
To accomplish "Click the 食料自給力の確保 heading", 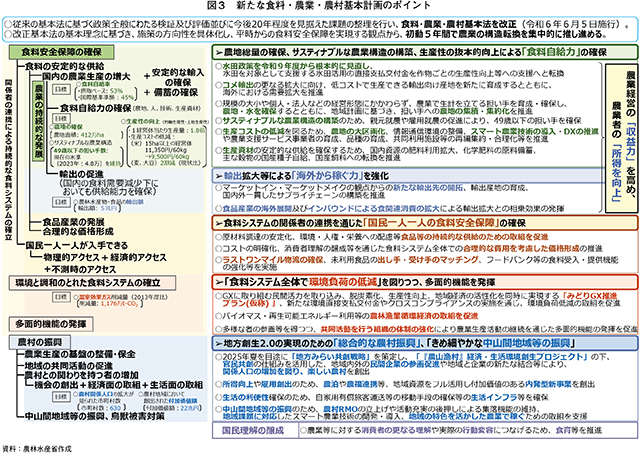I will [95, 108].
